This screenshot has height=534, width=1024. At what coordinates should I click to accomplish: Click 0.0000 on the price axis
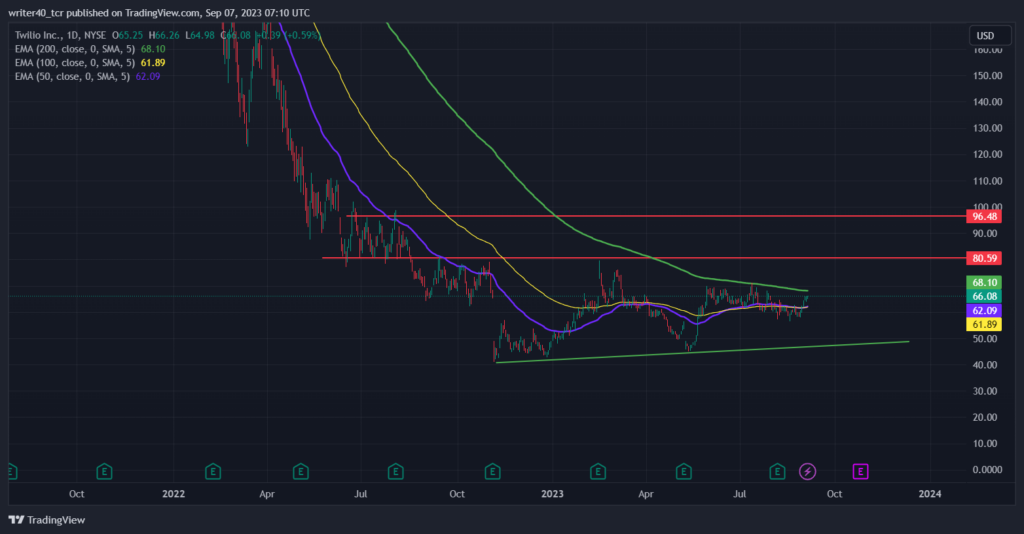point(987,469)
